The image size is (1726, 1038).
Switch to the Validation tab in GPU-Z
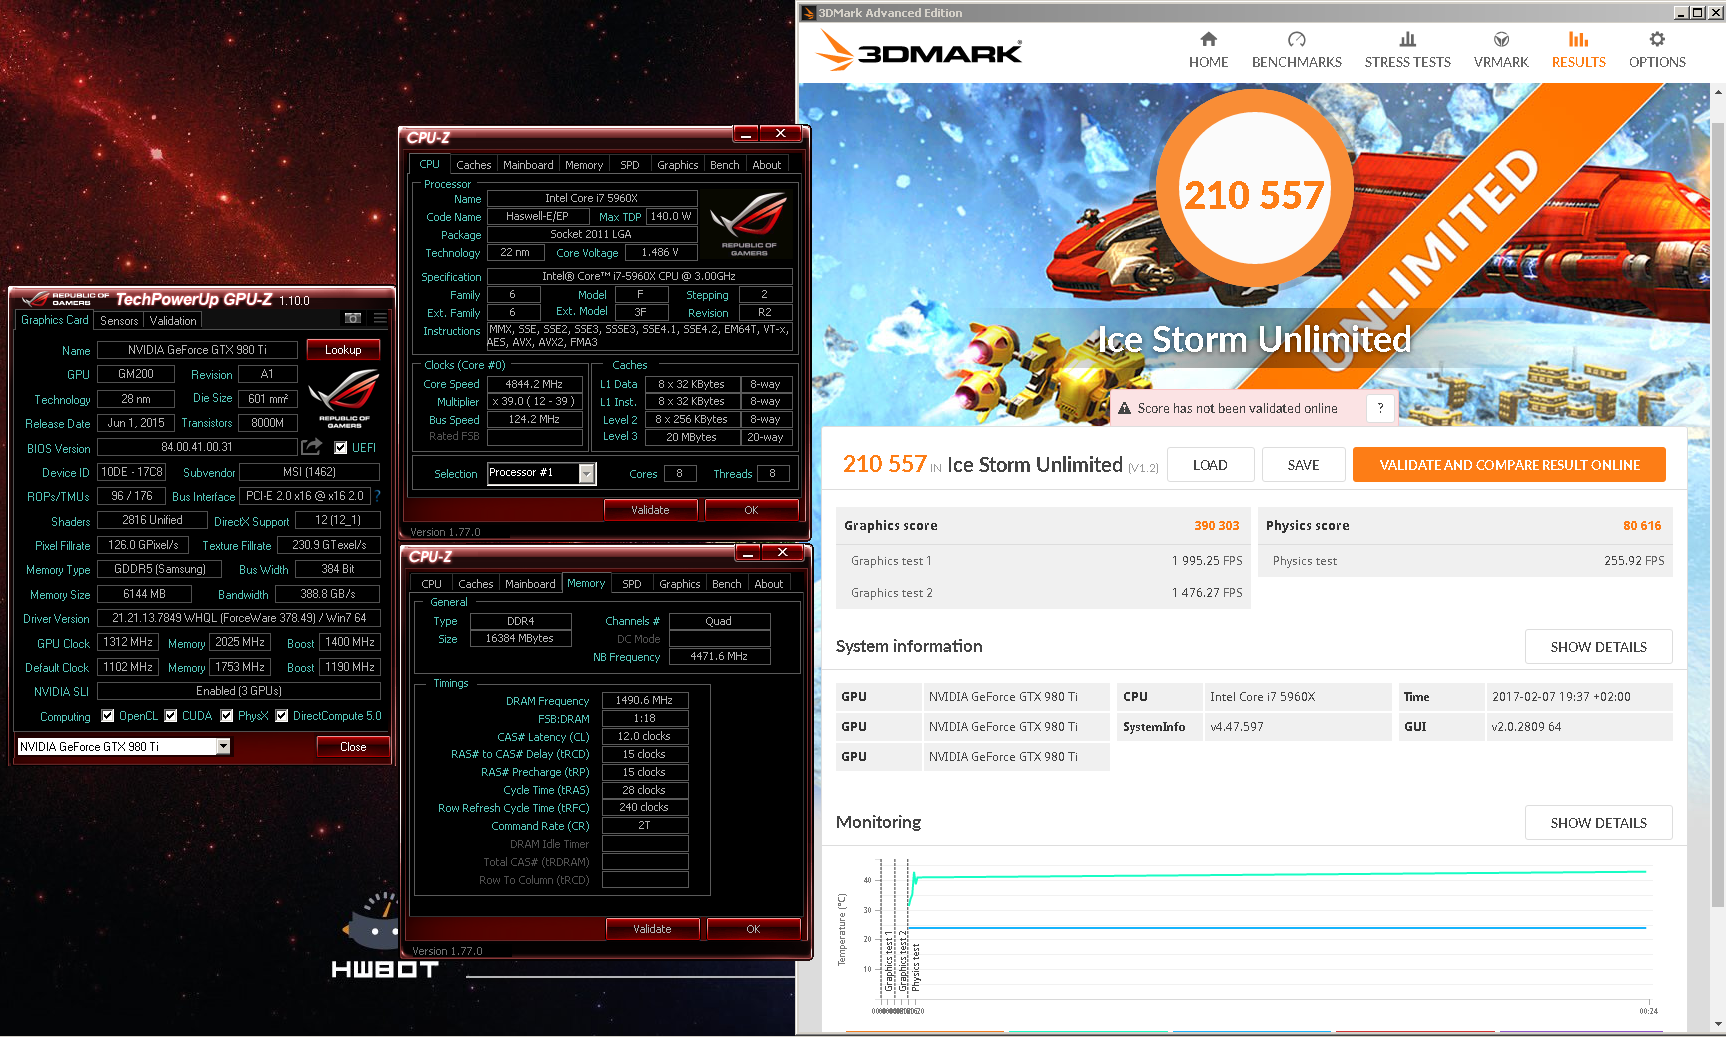173,321
